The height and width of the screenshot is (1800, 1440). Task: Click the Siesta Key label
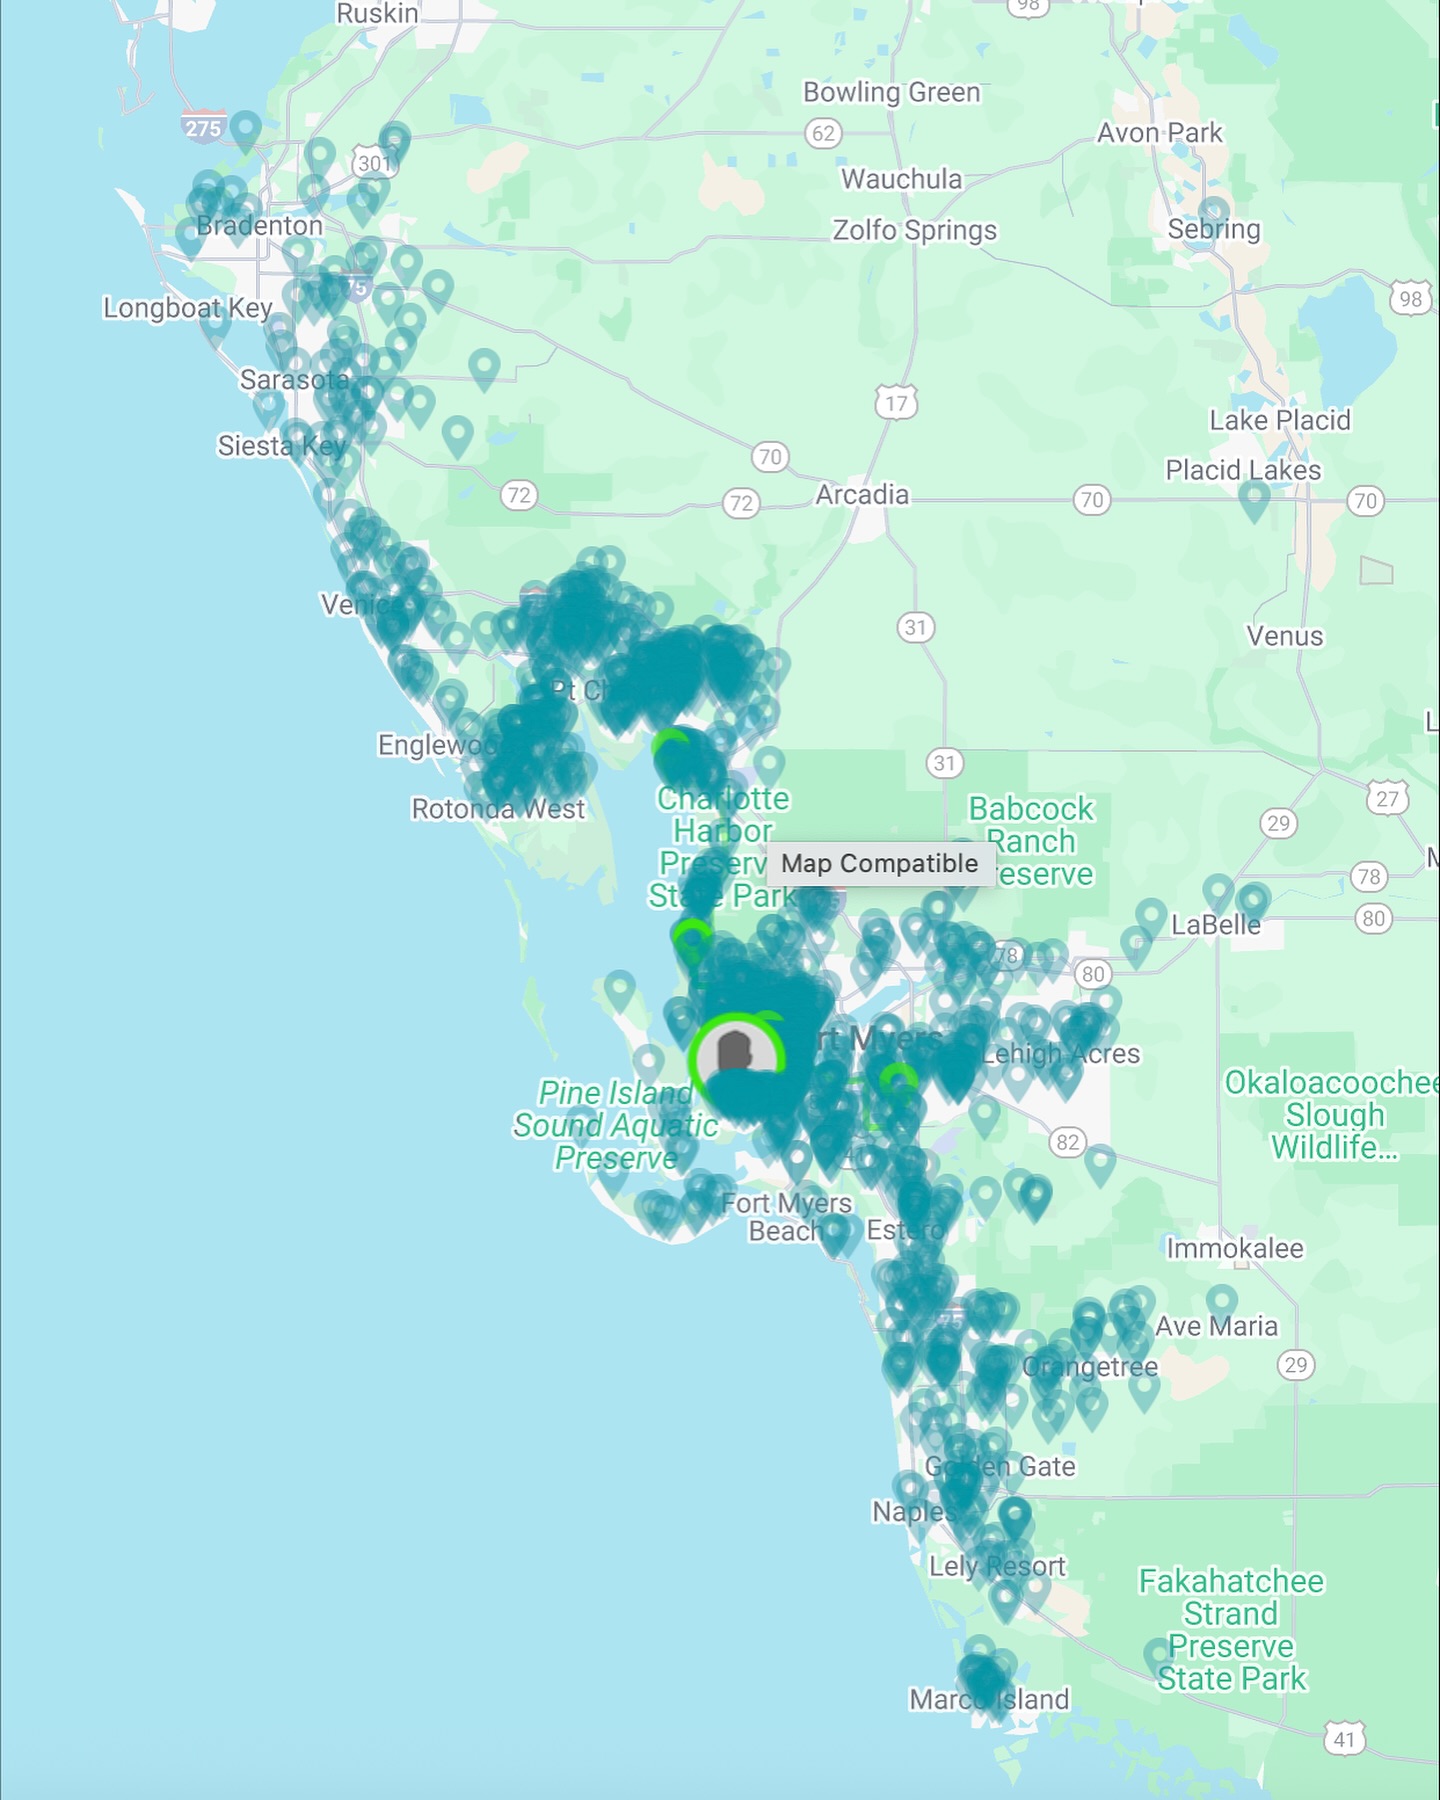(282, 445)
